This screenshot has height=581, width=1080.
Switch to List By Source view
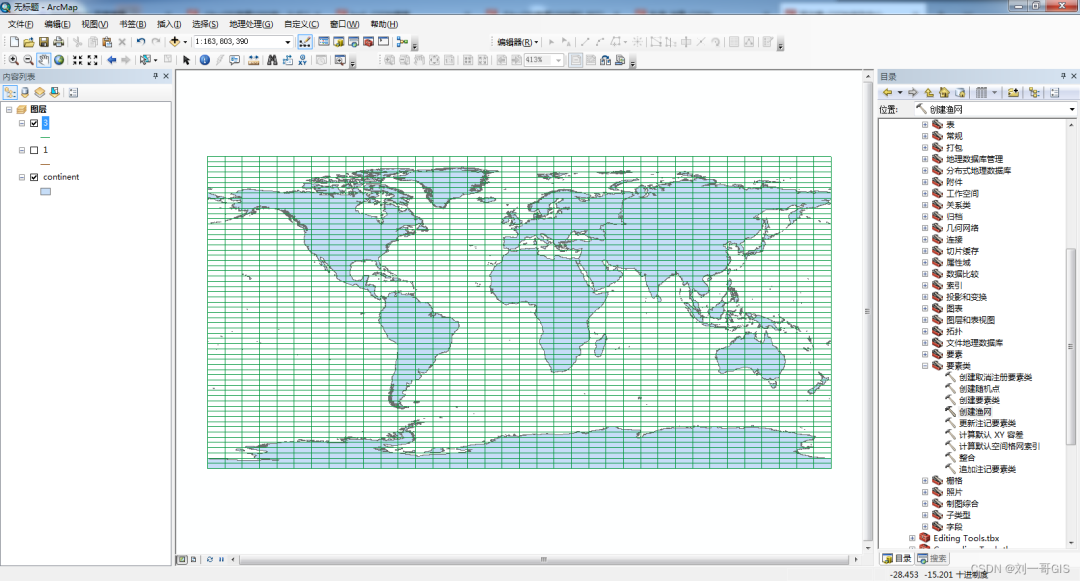25,92
